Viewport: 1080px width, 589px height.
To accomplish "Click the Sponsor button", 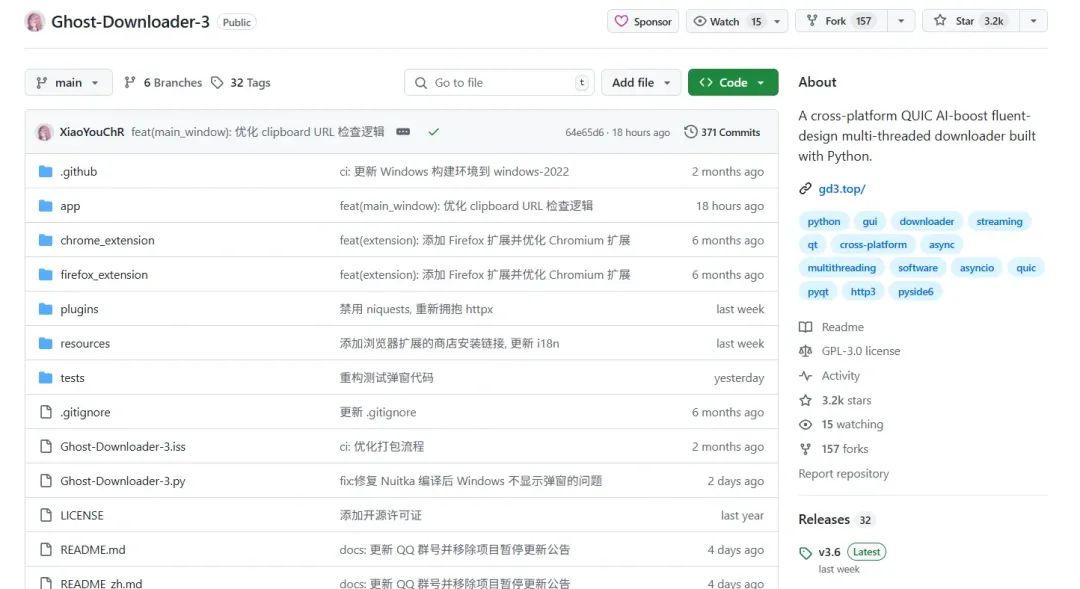I will click(x=643, y=20).
